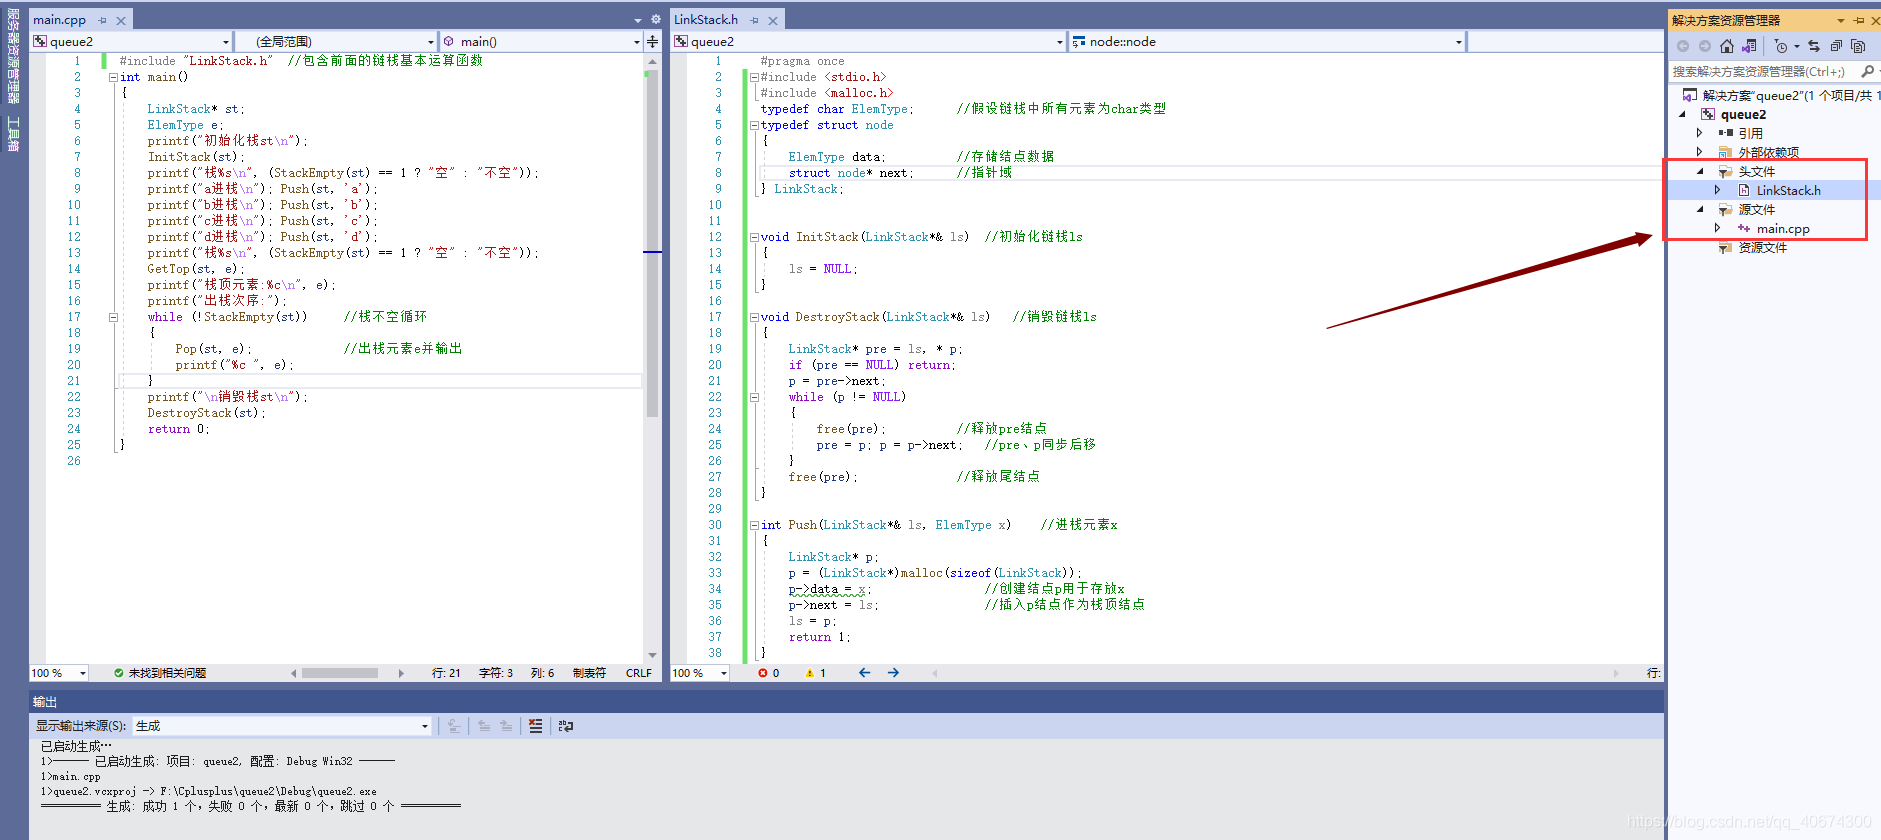Screen dimensions: 1881x840
Task: Click the error count indicator in LinkStack.h status
Action: point(769,673)
